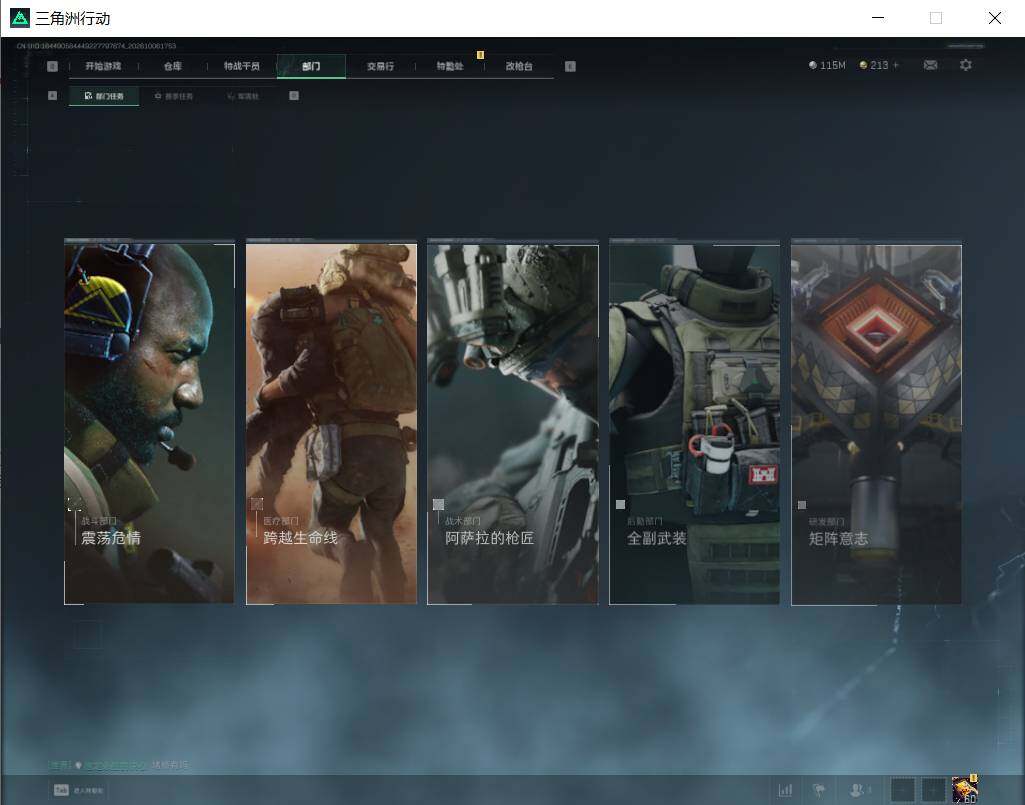The image size is (1025, 805).
Task: Click the flag icon in bottom bar
Action: pyautogui.click(x=818, y=790)
